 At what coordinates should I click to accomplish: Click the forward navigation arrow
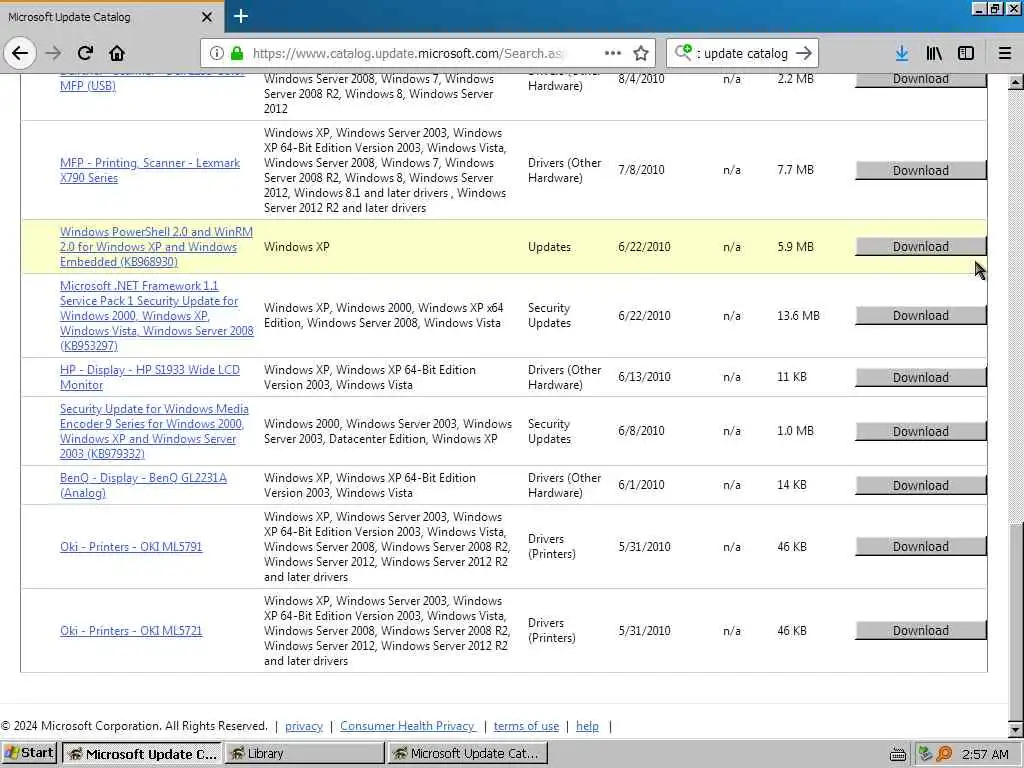pos(54,53)
